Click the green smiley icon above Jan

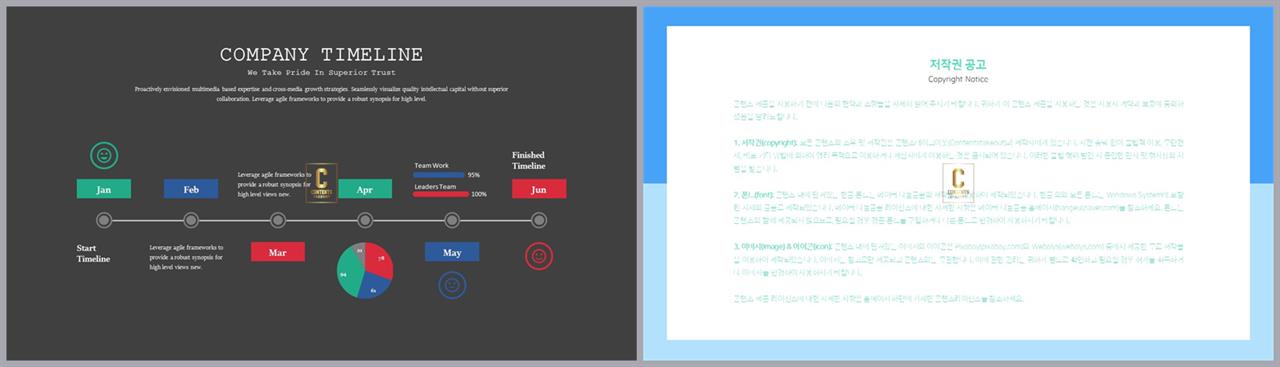(x=104, y=155)
